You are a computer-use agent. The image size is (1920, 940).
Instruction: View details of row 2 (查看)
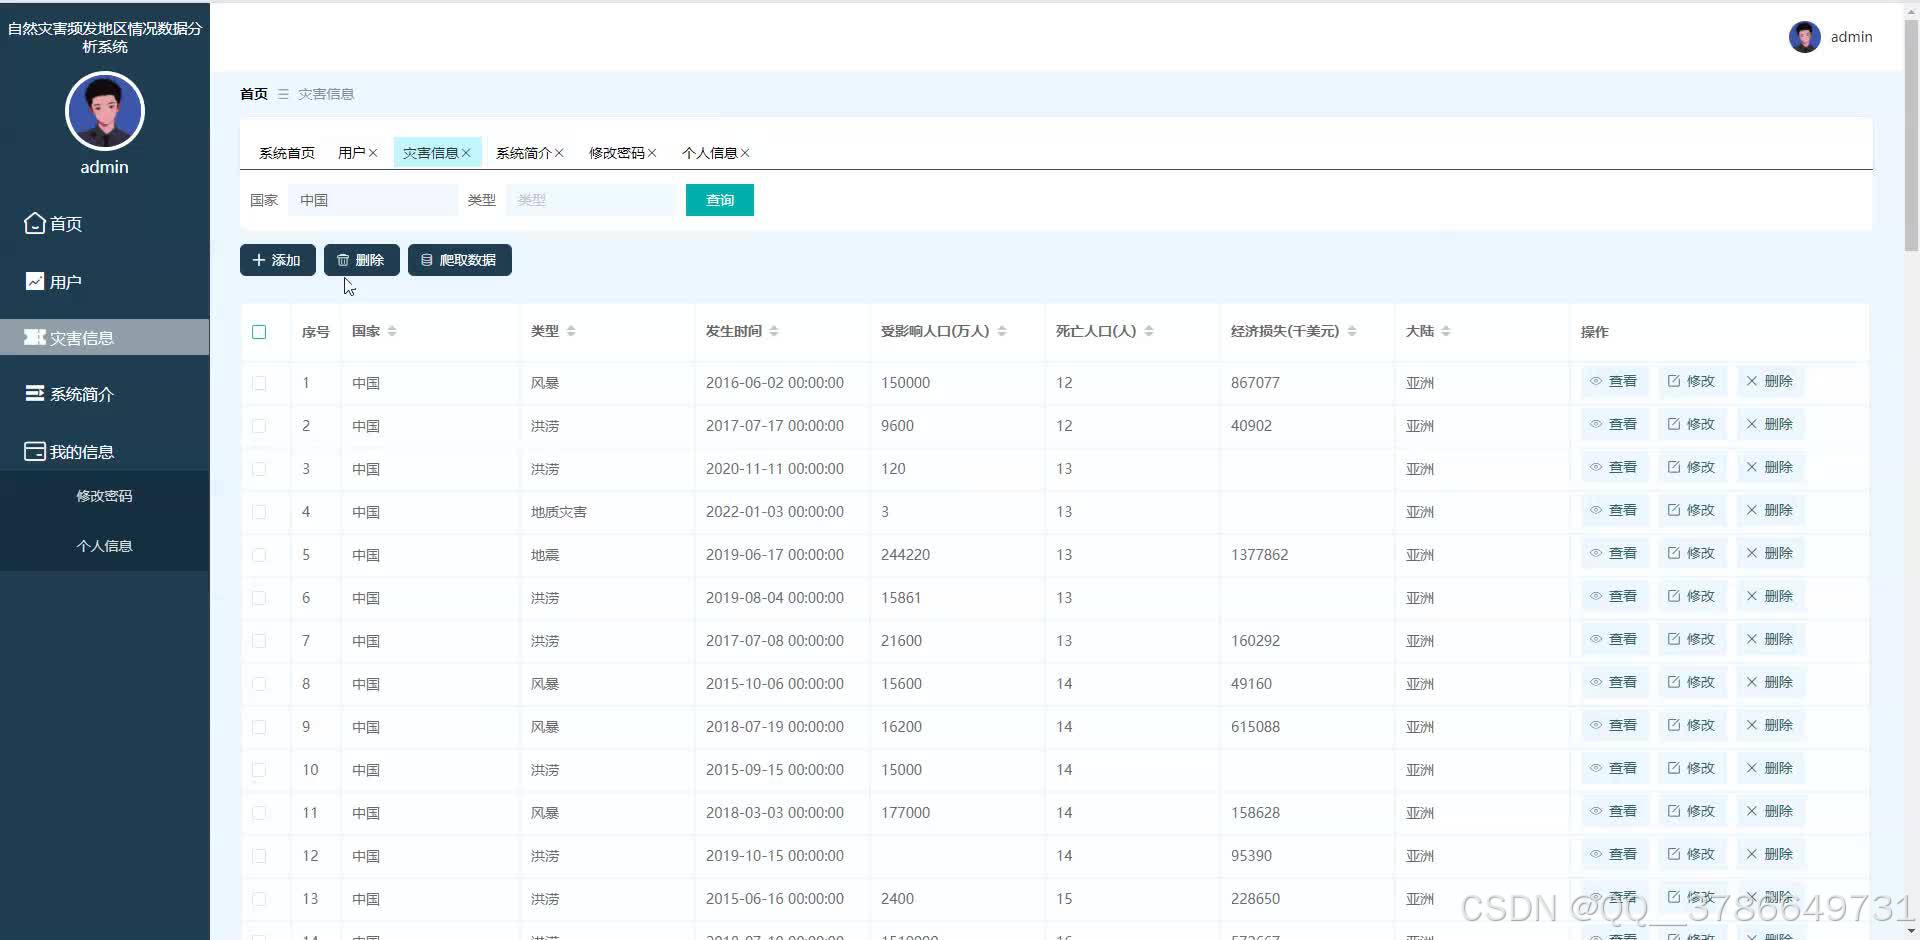[1614, 424]
